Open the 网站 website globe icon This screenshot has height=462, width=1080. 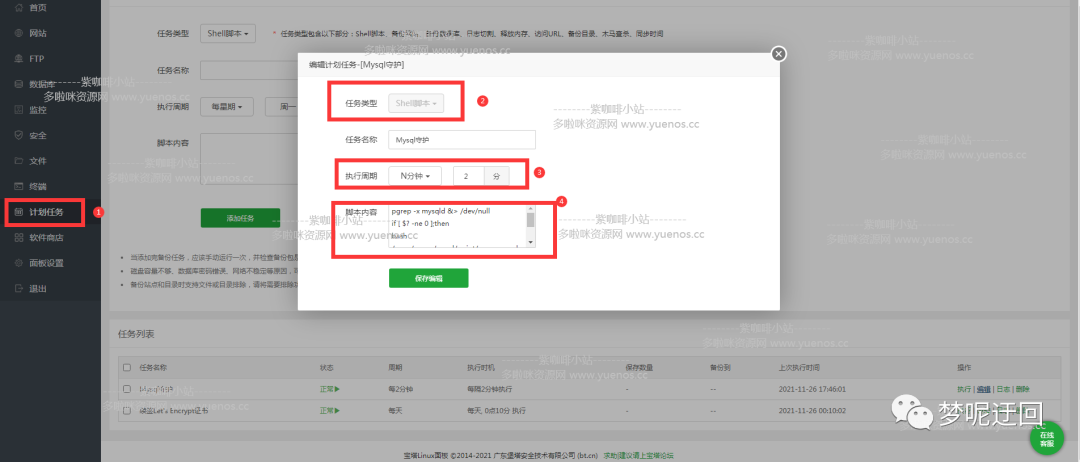[x=19, y=33]
